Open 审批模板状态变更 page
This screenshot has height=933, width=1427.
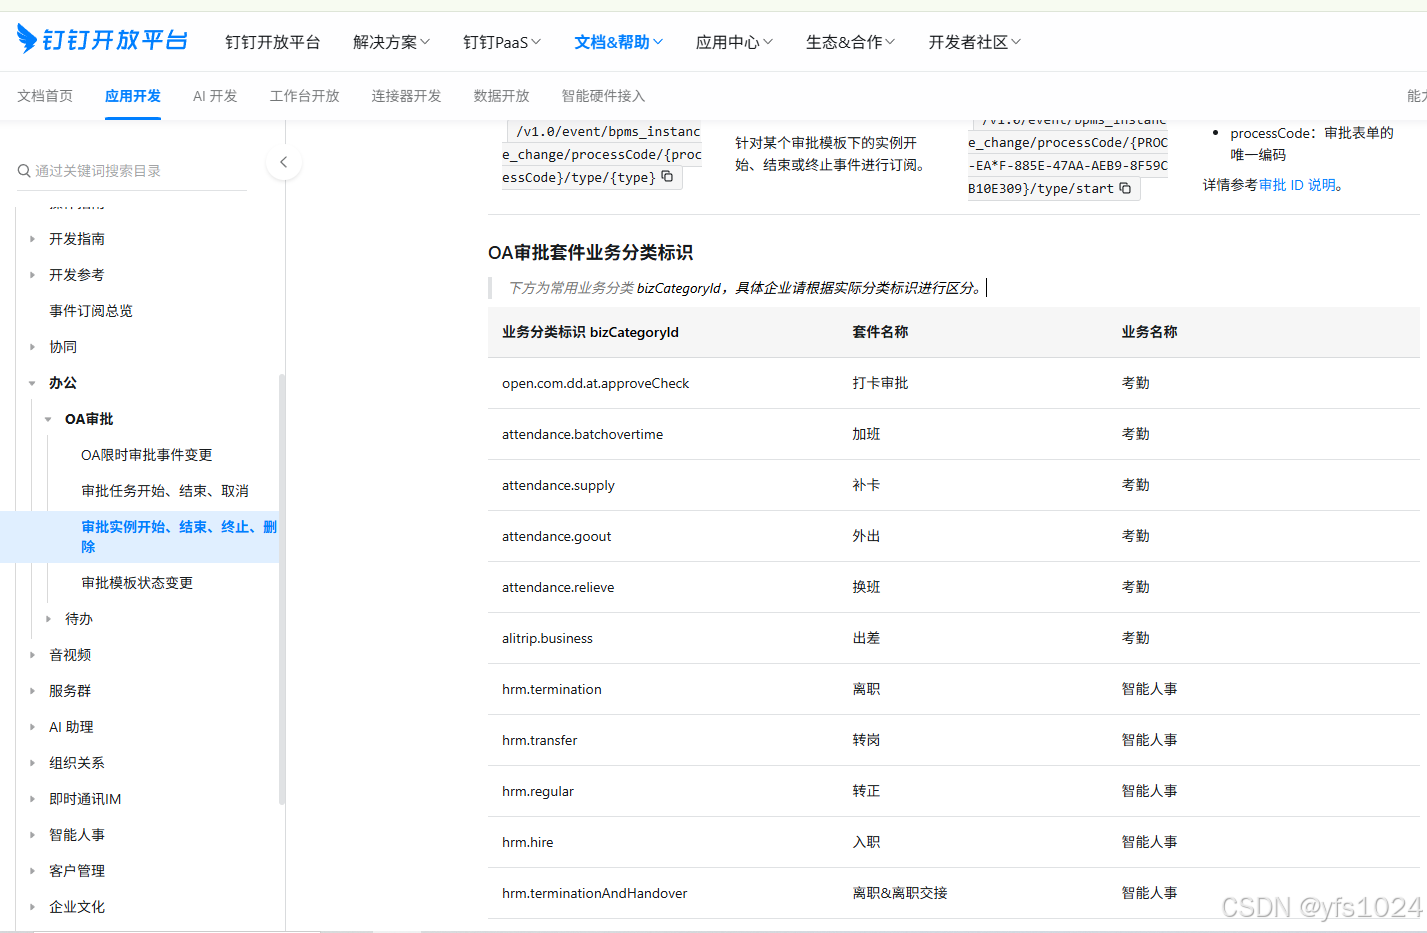pyautogui.click(x=137, y=583)
